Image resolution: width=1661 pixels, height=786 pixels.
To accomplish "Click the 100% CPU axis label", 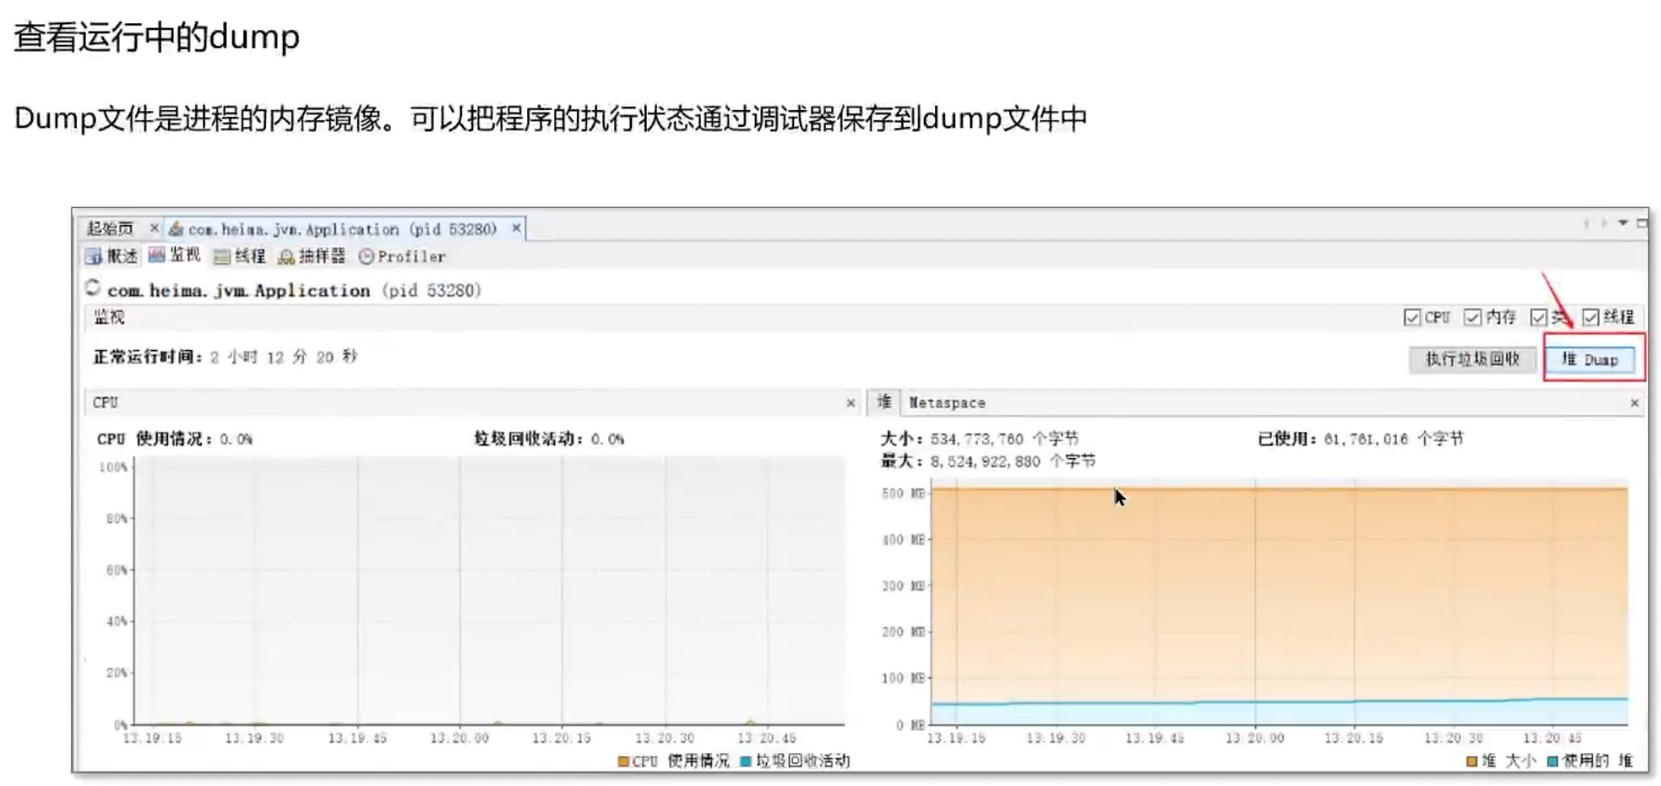I will pyautogui.click(x=114, y=467).
